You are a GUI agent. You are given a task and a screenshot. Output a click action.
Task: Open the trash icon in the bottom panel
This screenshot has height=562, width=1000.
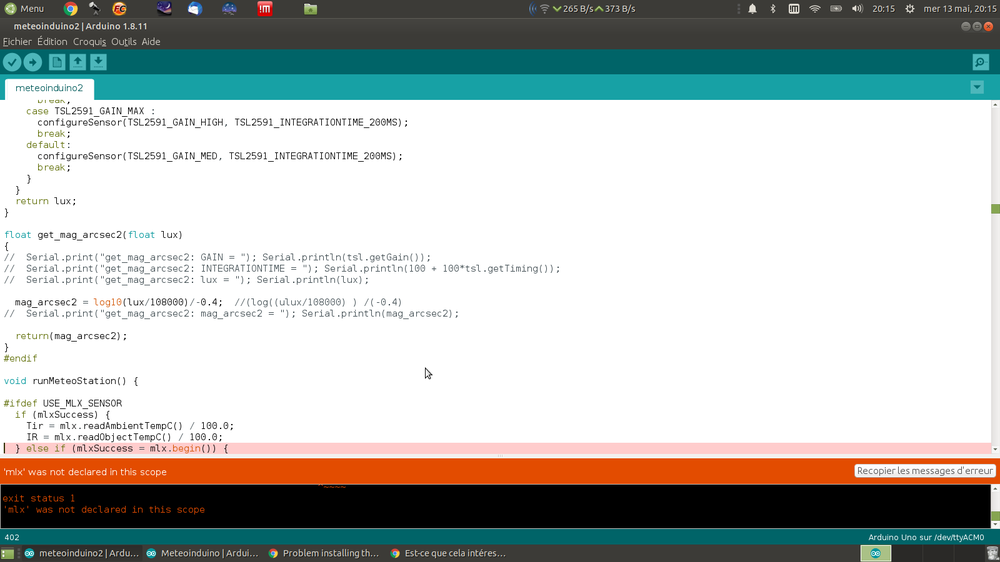click(x=992, y=553)
